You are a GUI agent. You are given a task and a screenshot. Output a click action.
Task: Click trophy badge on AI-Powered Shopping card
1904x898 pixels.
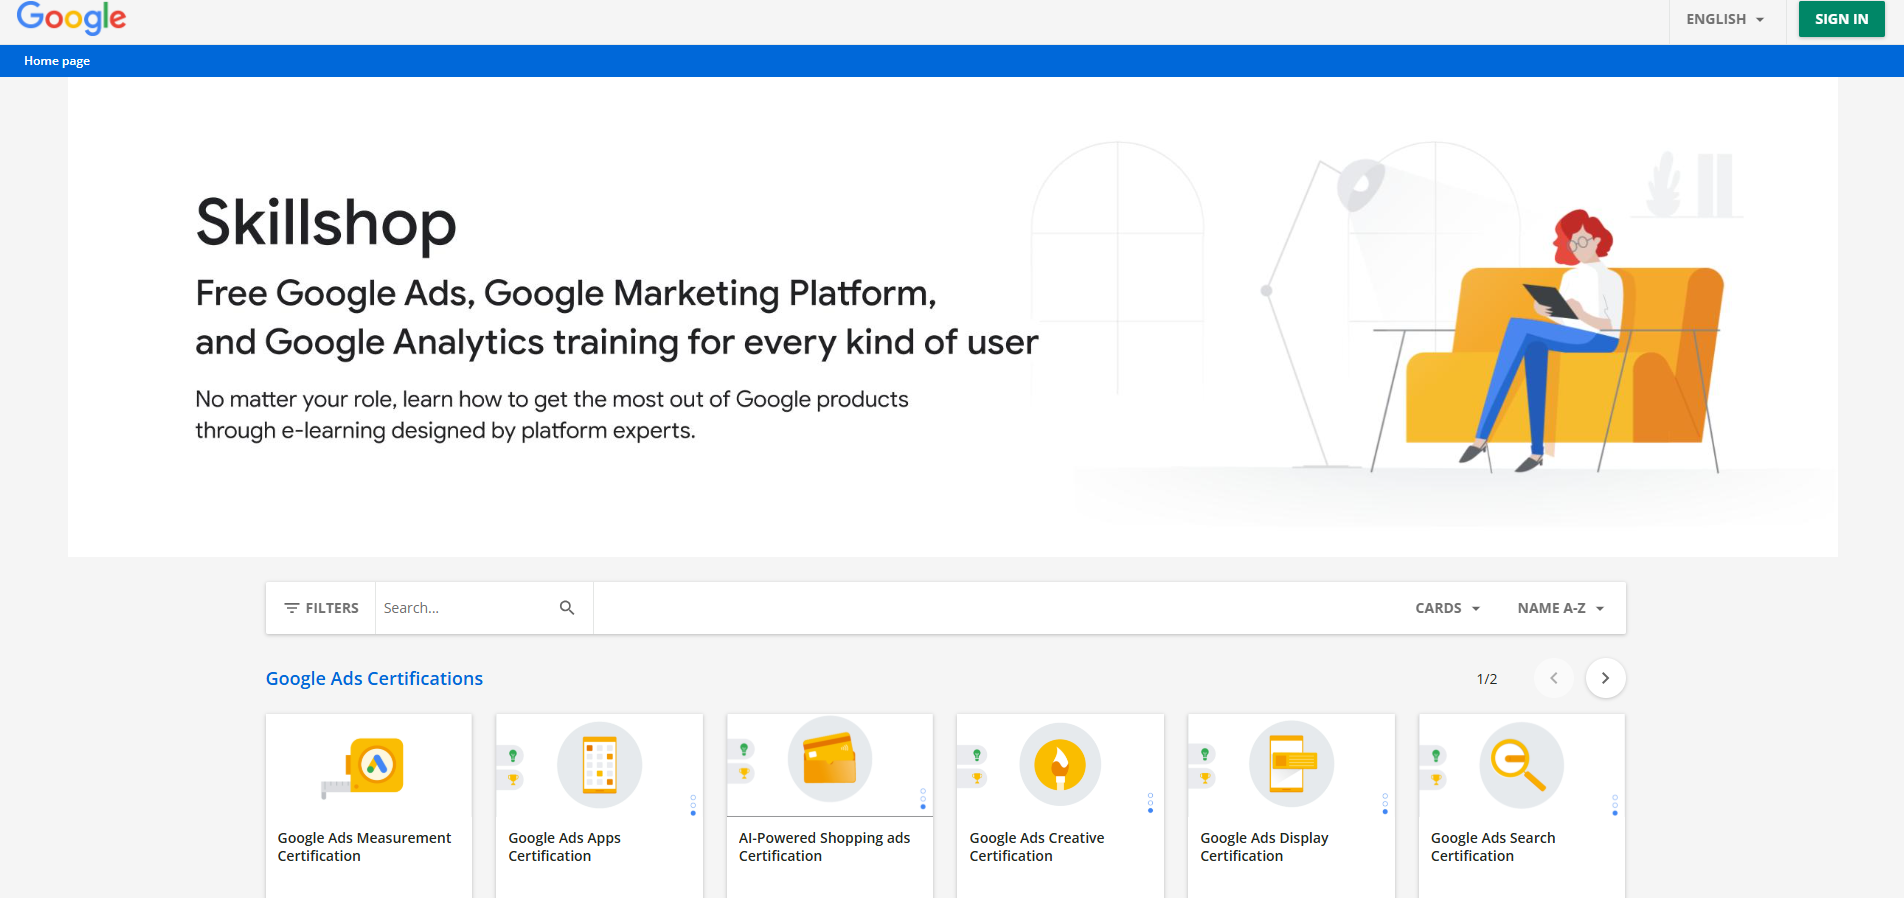[744, 773]
